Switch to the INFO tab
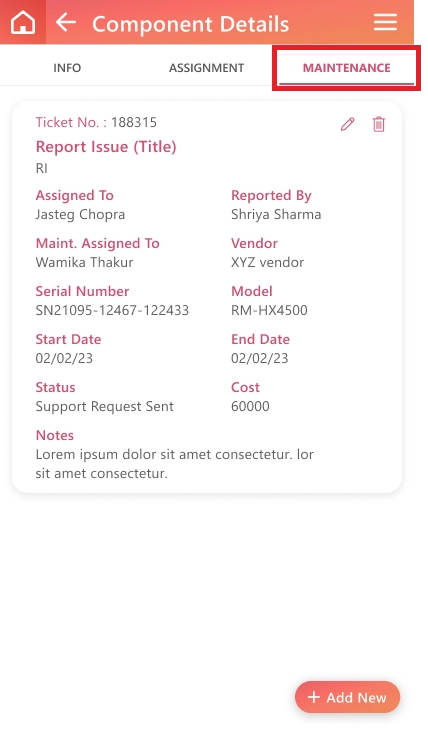 coord(67,68)
